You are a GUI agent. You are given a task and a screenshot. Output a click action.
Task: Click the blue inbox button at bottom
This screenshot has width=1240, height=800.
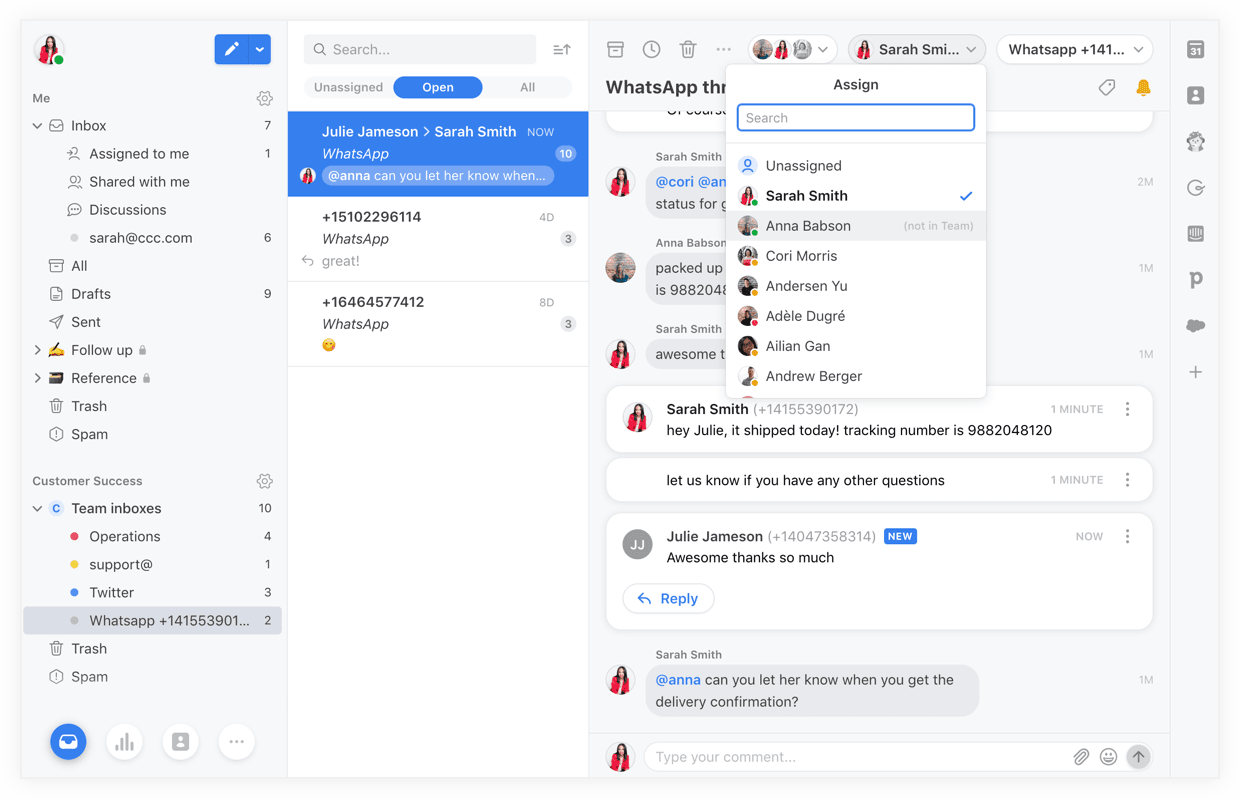coord(68,742)
